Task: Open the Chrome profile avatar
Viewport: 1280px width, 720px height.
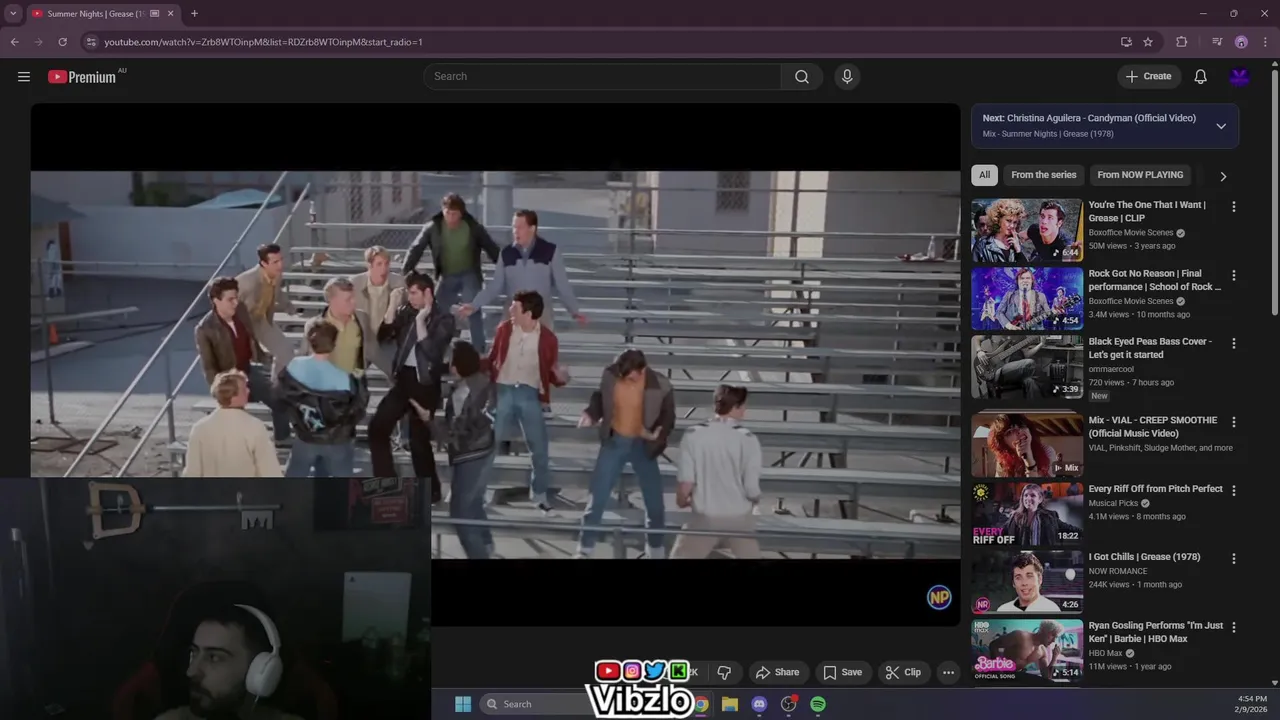Action: 1241,42
